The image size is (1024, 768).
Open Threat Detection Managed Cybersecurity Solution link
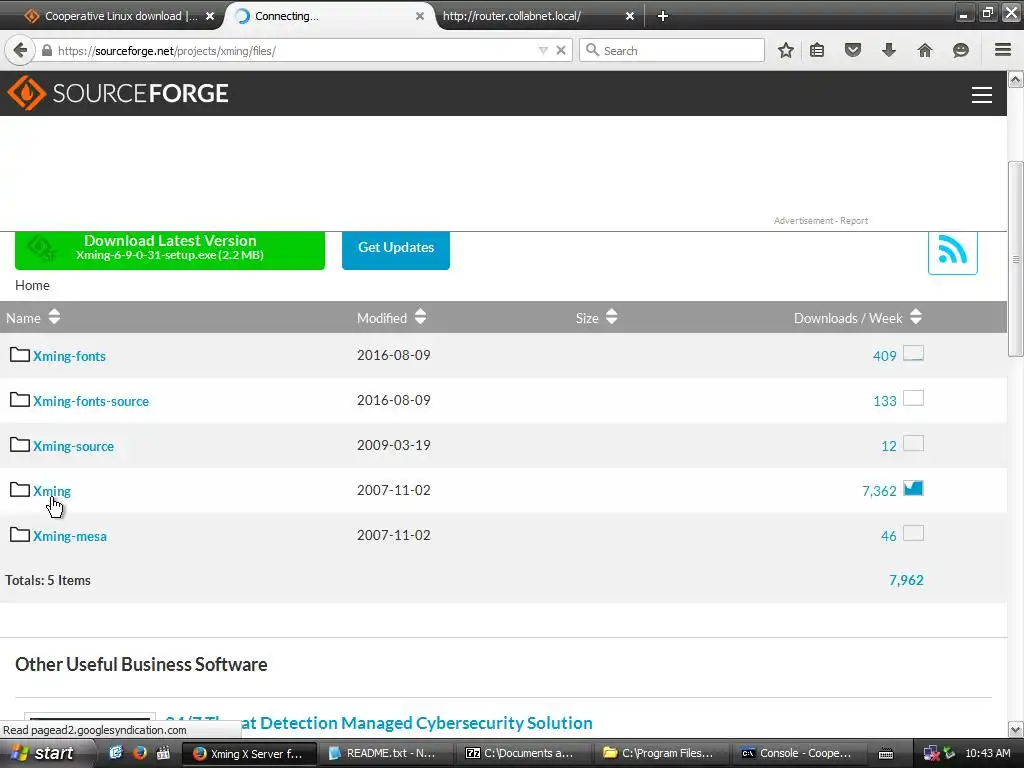379,723
